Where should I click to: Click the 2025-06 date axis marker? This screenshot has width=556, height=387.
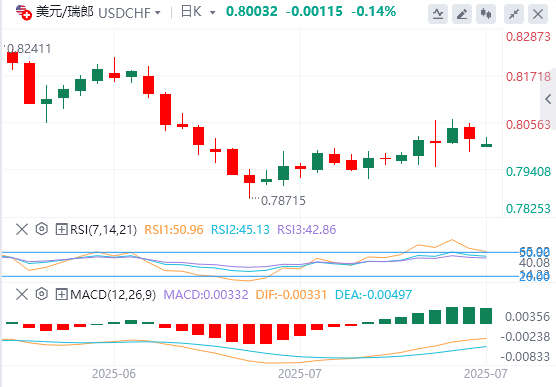(x=114, y=374)
